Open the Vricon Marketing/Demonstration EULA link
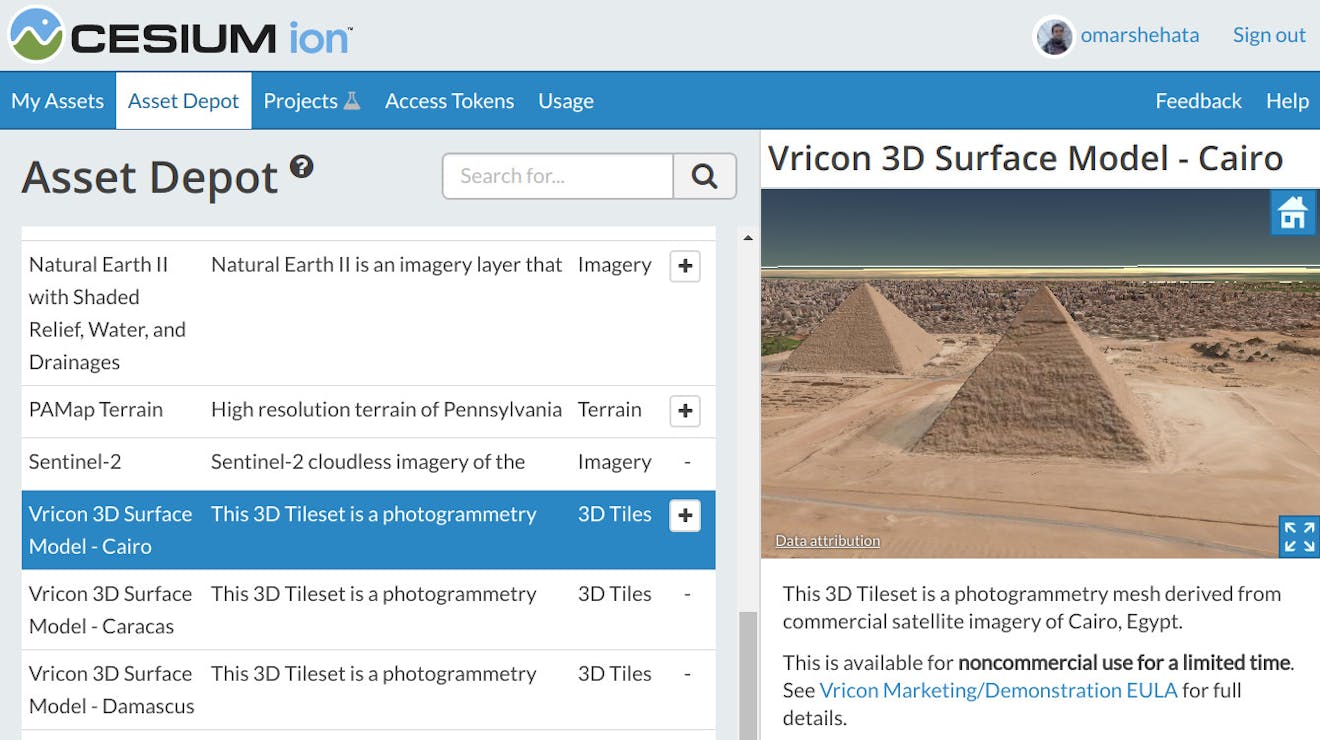 point(998,690)
